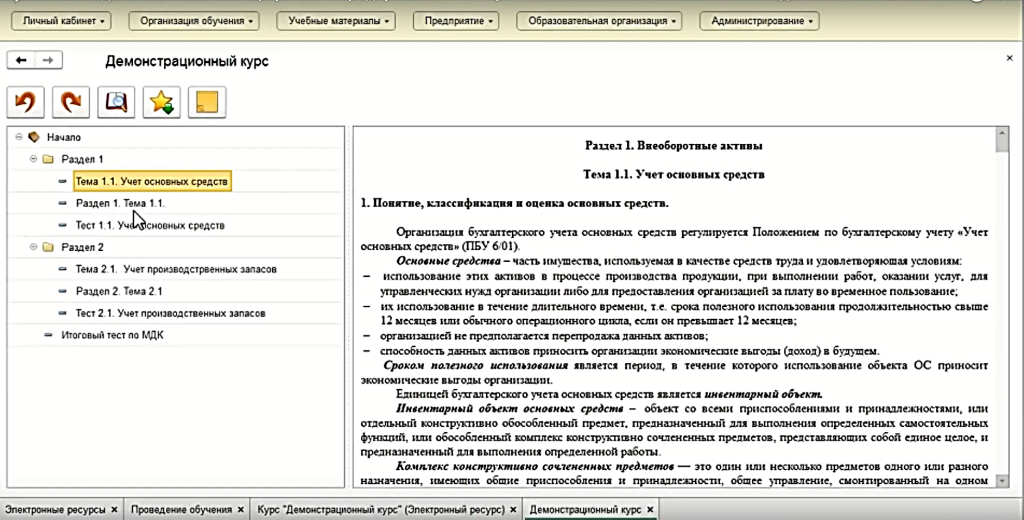Viewport: 1024px width, 520px height.
Task: Click the content pane vertical scrollbar thumb
Action: coord(1002,144)
